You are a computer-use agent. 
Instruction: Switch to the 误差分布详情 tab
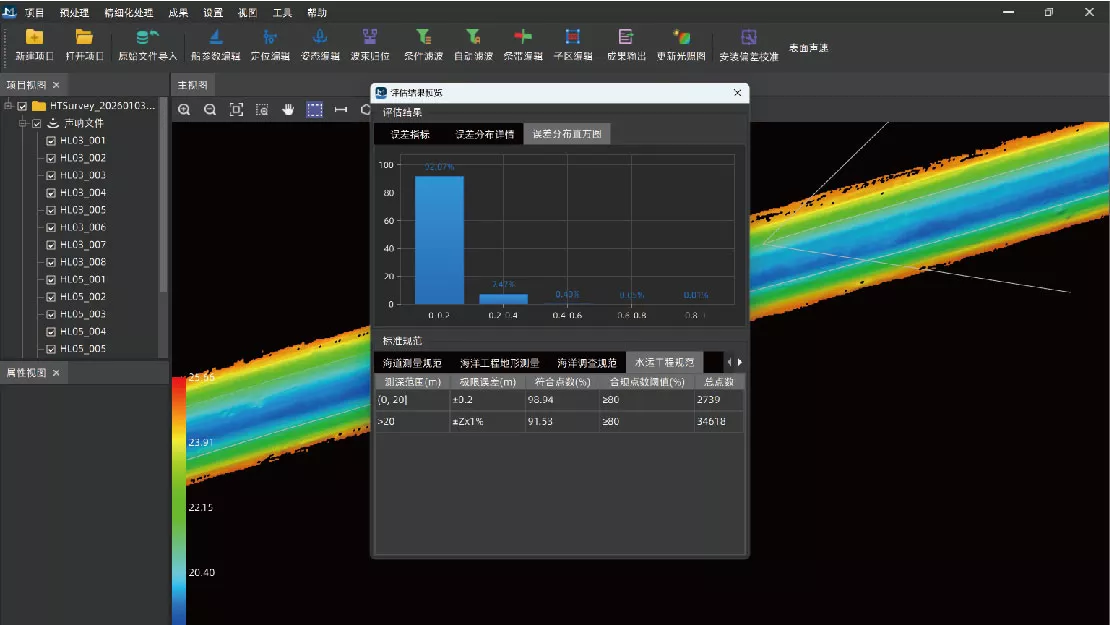(484, 134)
